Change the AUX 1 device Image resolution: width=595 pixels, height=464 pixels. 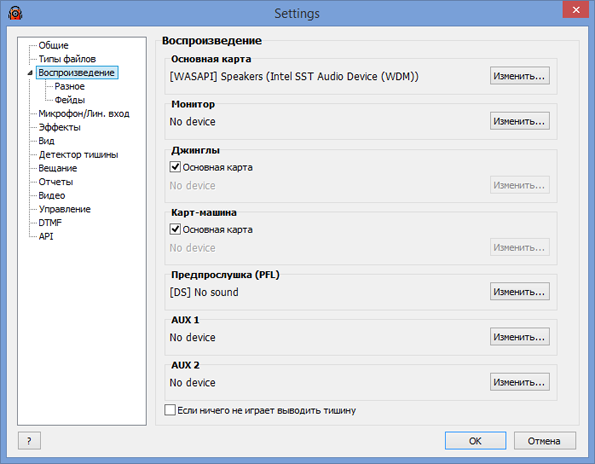pos(519,337)
